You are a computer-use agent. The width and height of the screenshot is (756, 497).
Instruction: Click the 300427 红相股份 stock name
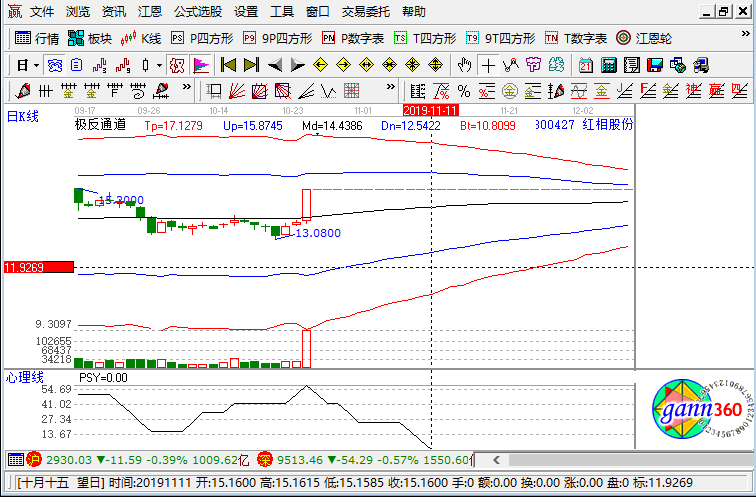[584, 124]
